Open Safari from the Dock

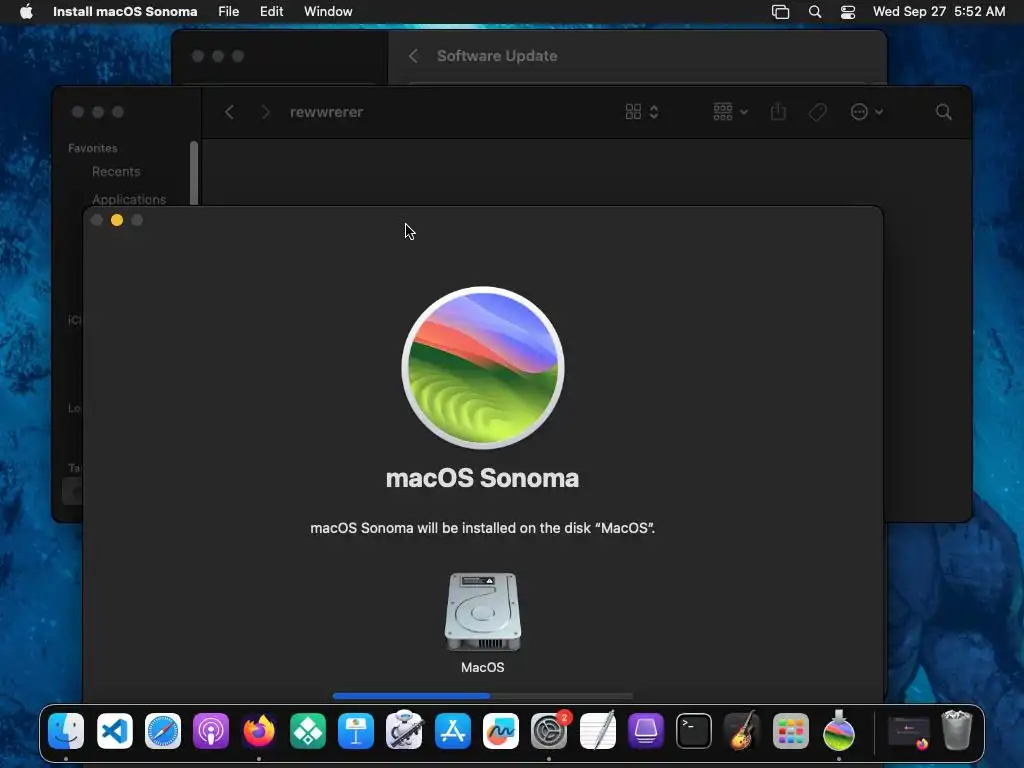click(x=163, y=731)
